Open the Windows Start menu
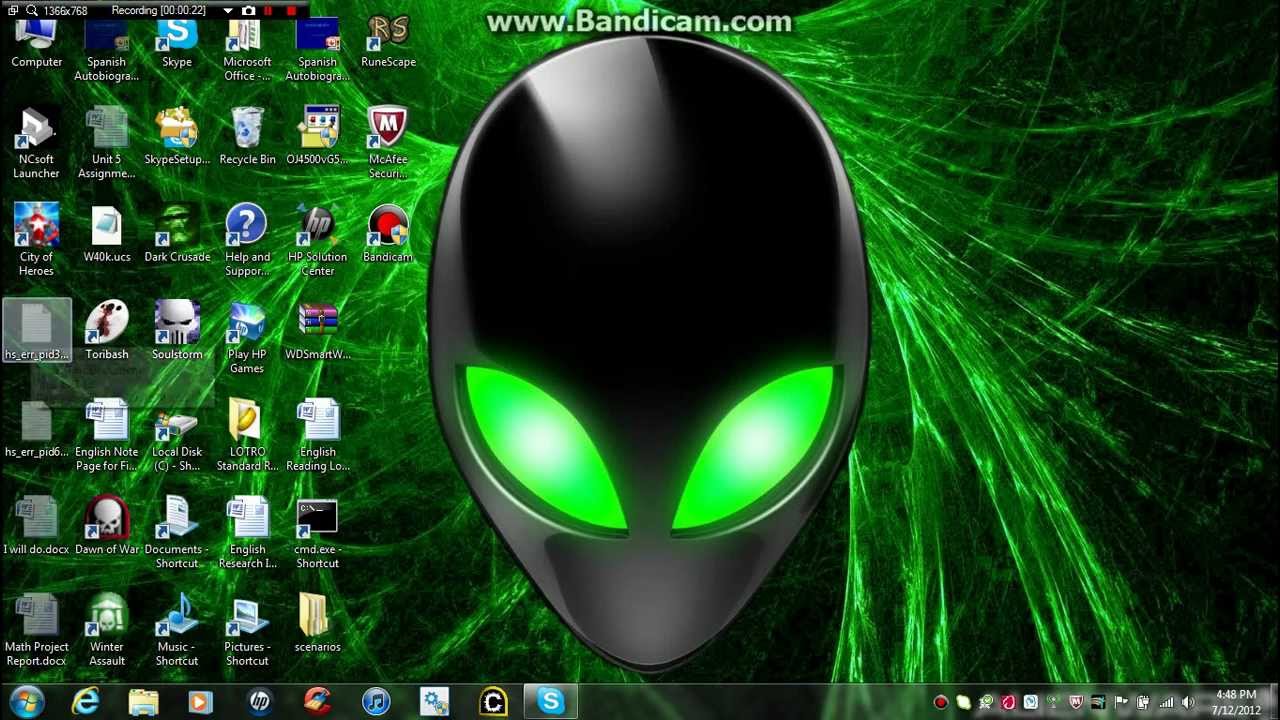Image resolution: width=1280 pixels, height=720 pixels. 27,702
